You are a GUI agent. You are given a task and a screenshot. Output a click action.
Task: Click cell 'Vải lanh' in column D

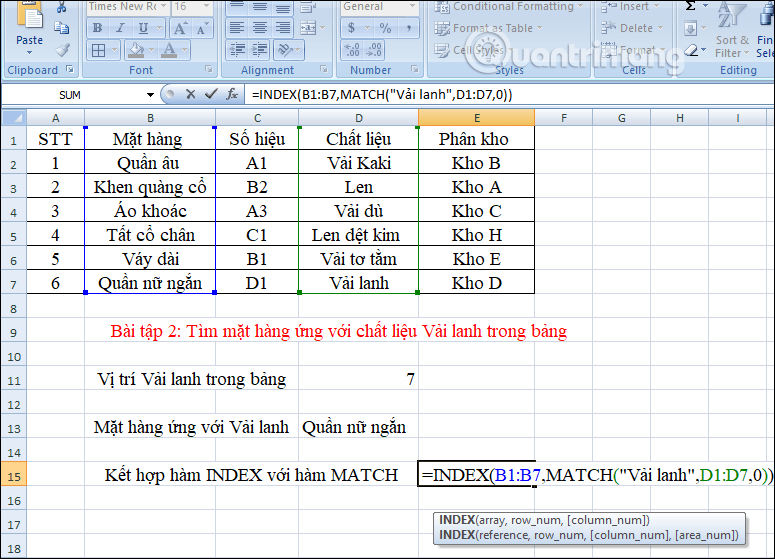pos(358,283)
